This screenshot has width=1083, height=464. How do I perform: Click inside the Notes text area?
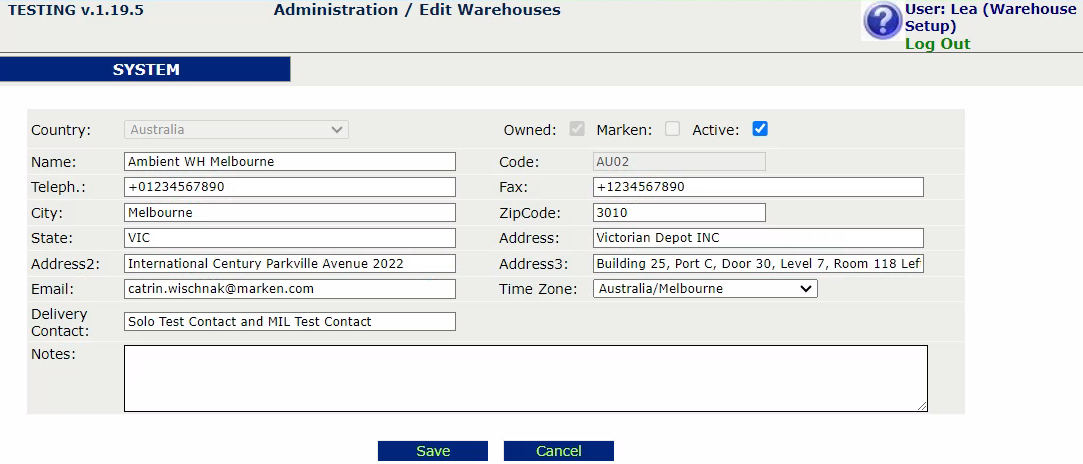(526, 378)
